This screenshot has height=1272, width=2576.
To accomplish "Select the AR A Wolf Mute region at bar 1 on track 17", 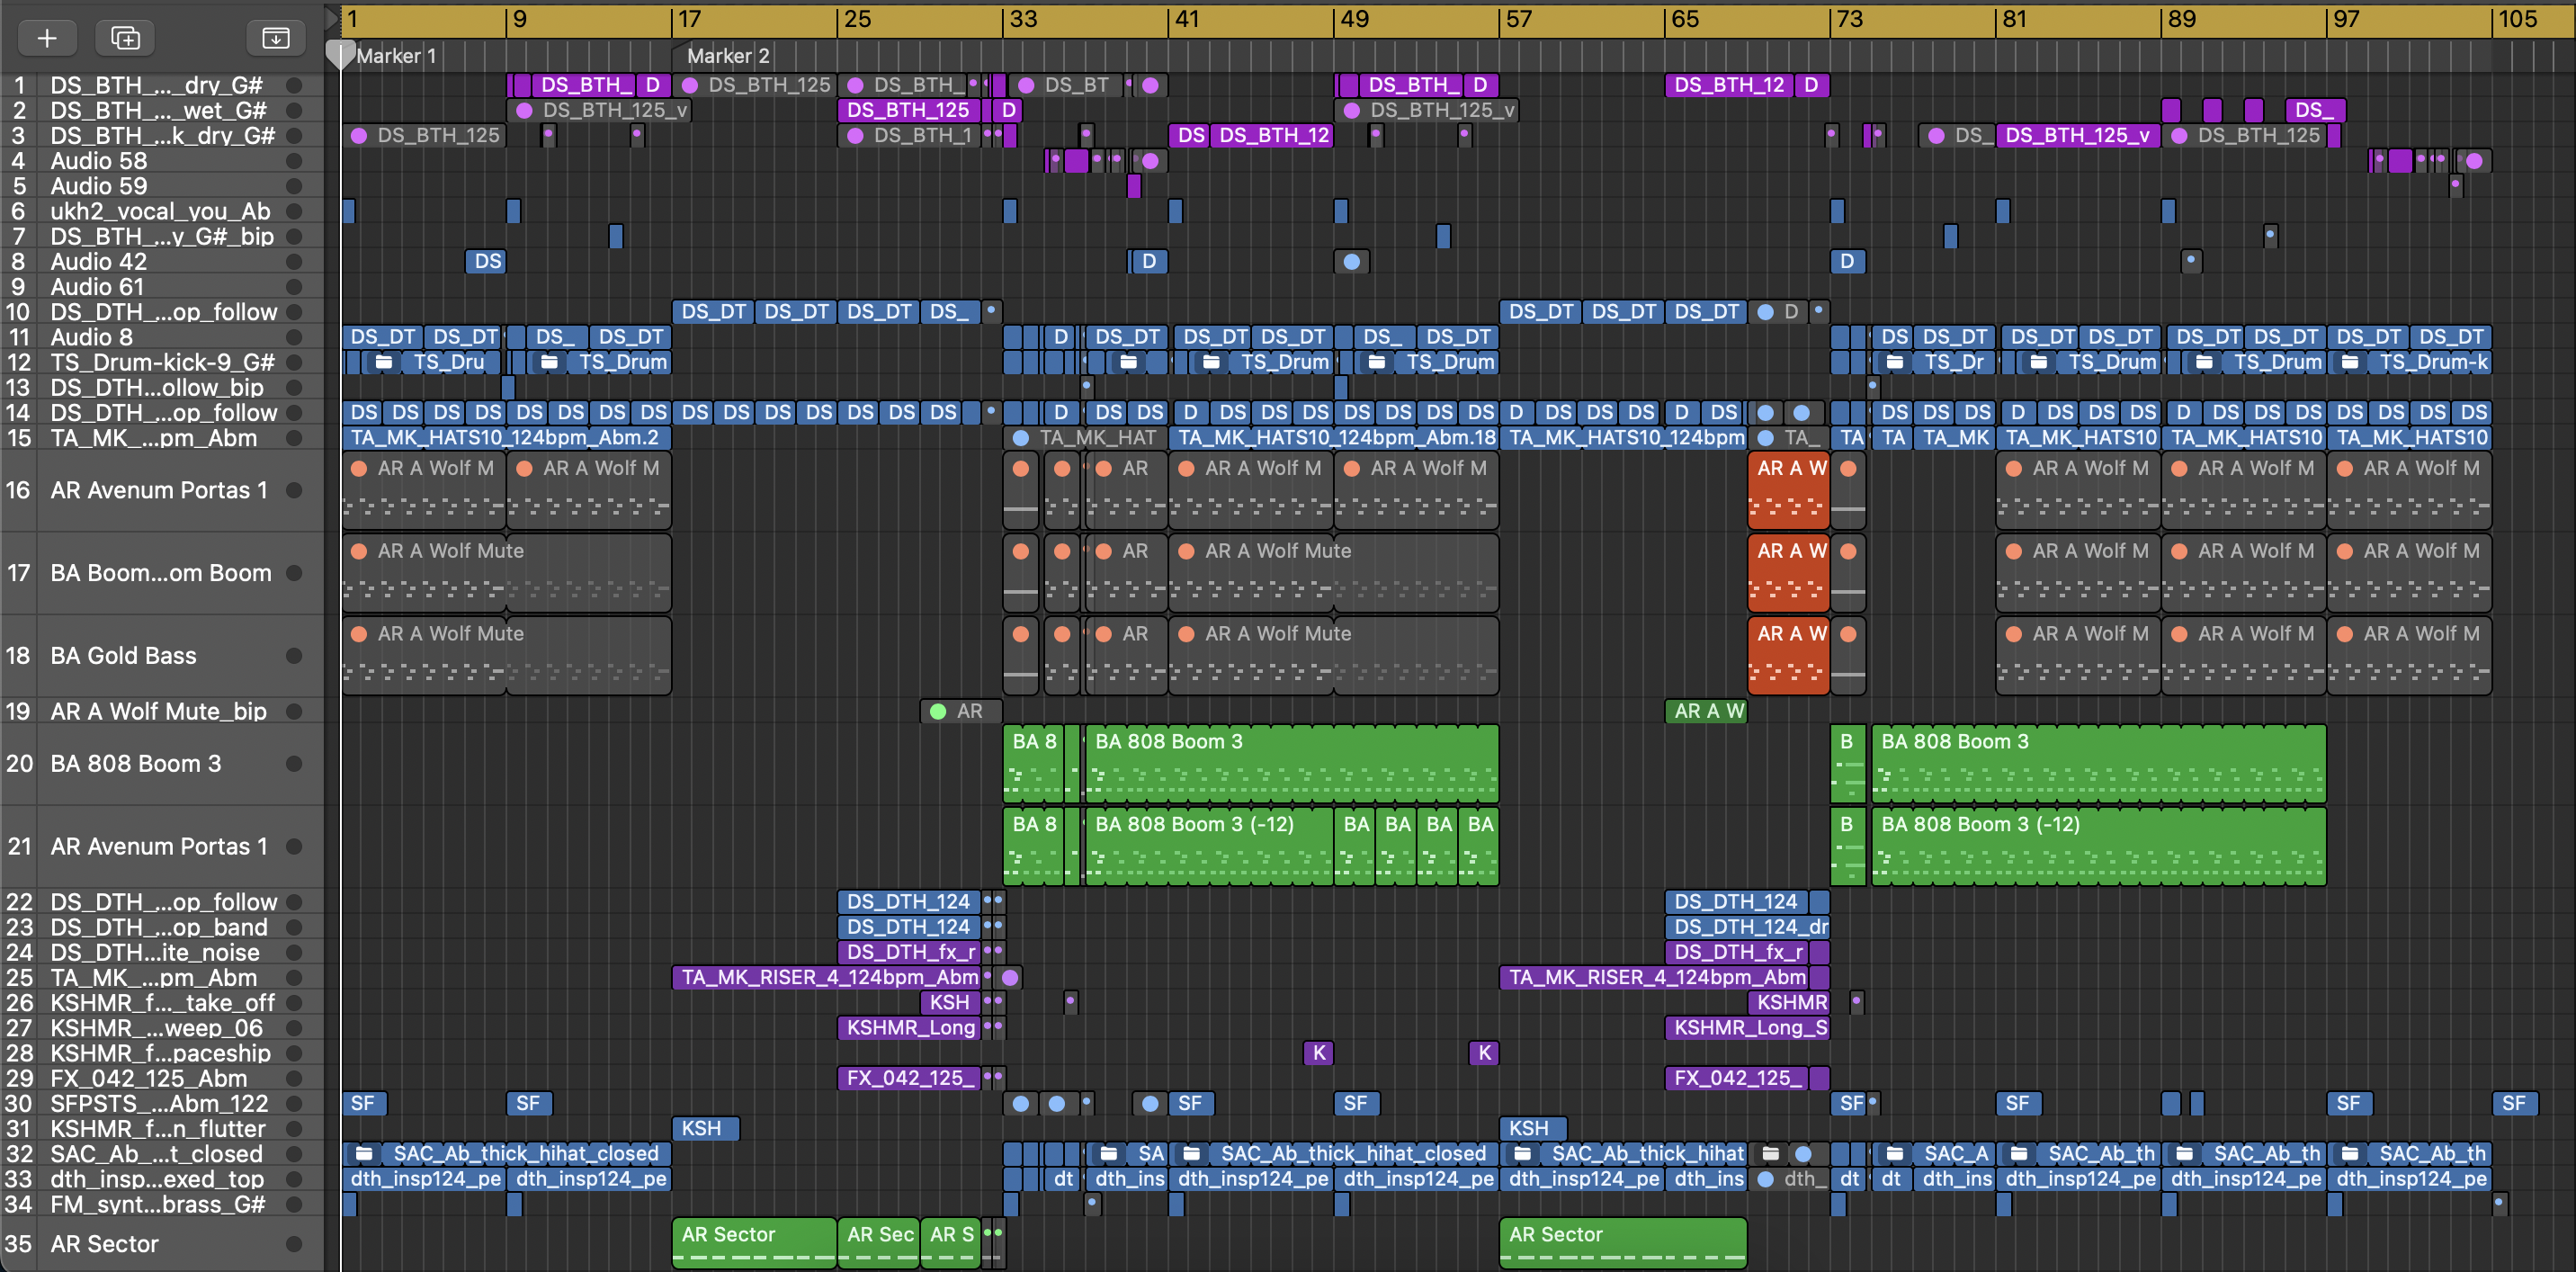I will pyautogui.click(x=506, y=573).
